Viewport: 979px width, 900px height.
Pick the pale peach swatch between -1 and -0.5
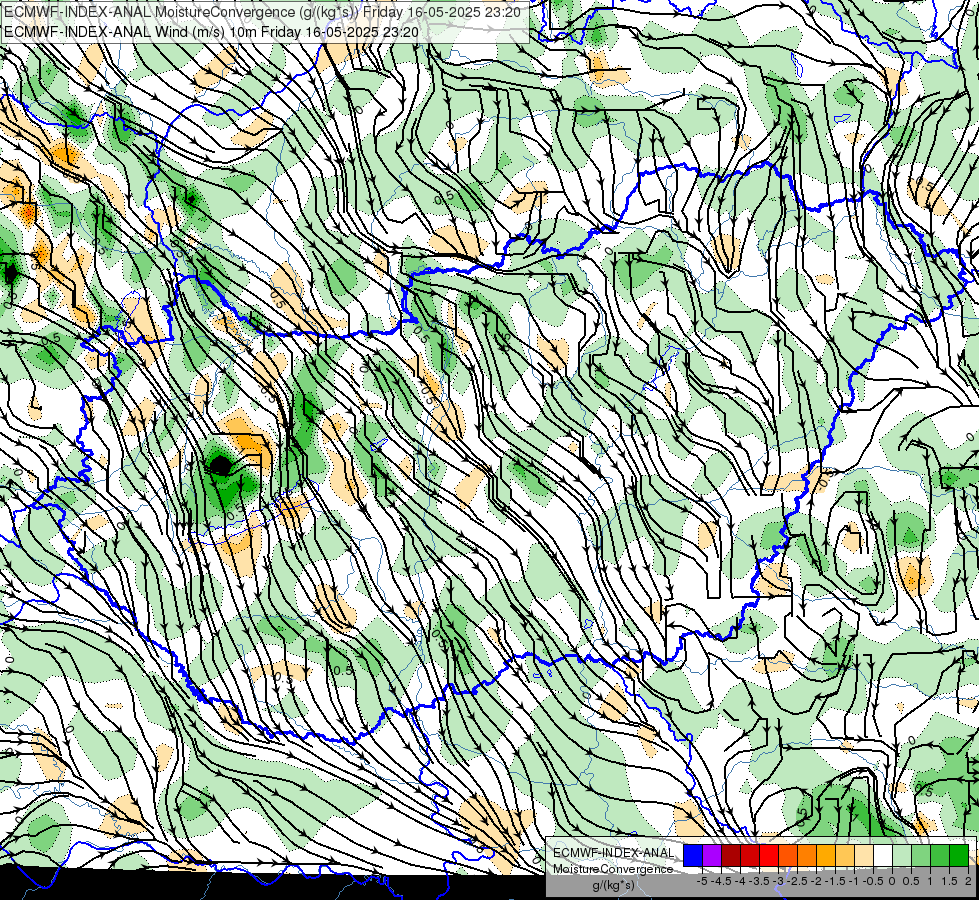click(864, 855)
